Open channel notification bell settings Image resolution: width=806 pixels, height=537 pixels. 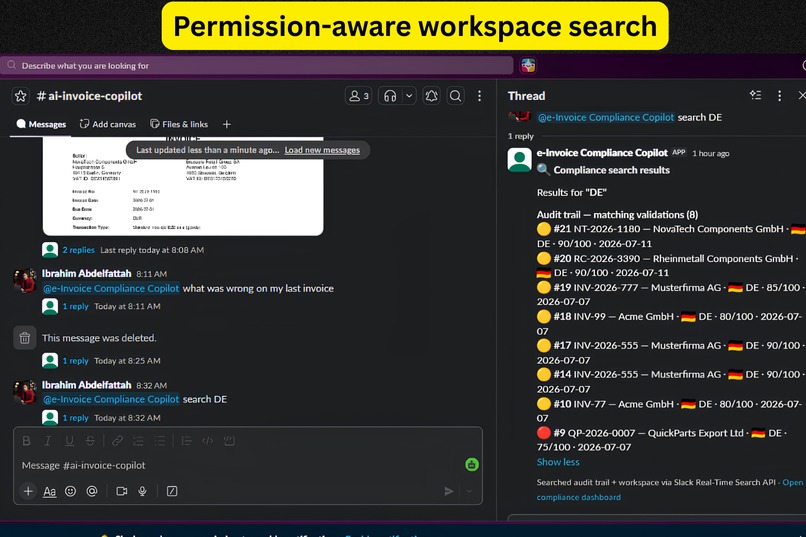click(431, 96)
